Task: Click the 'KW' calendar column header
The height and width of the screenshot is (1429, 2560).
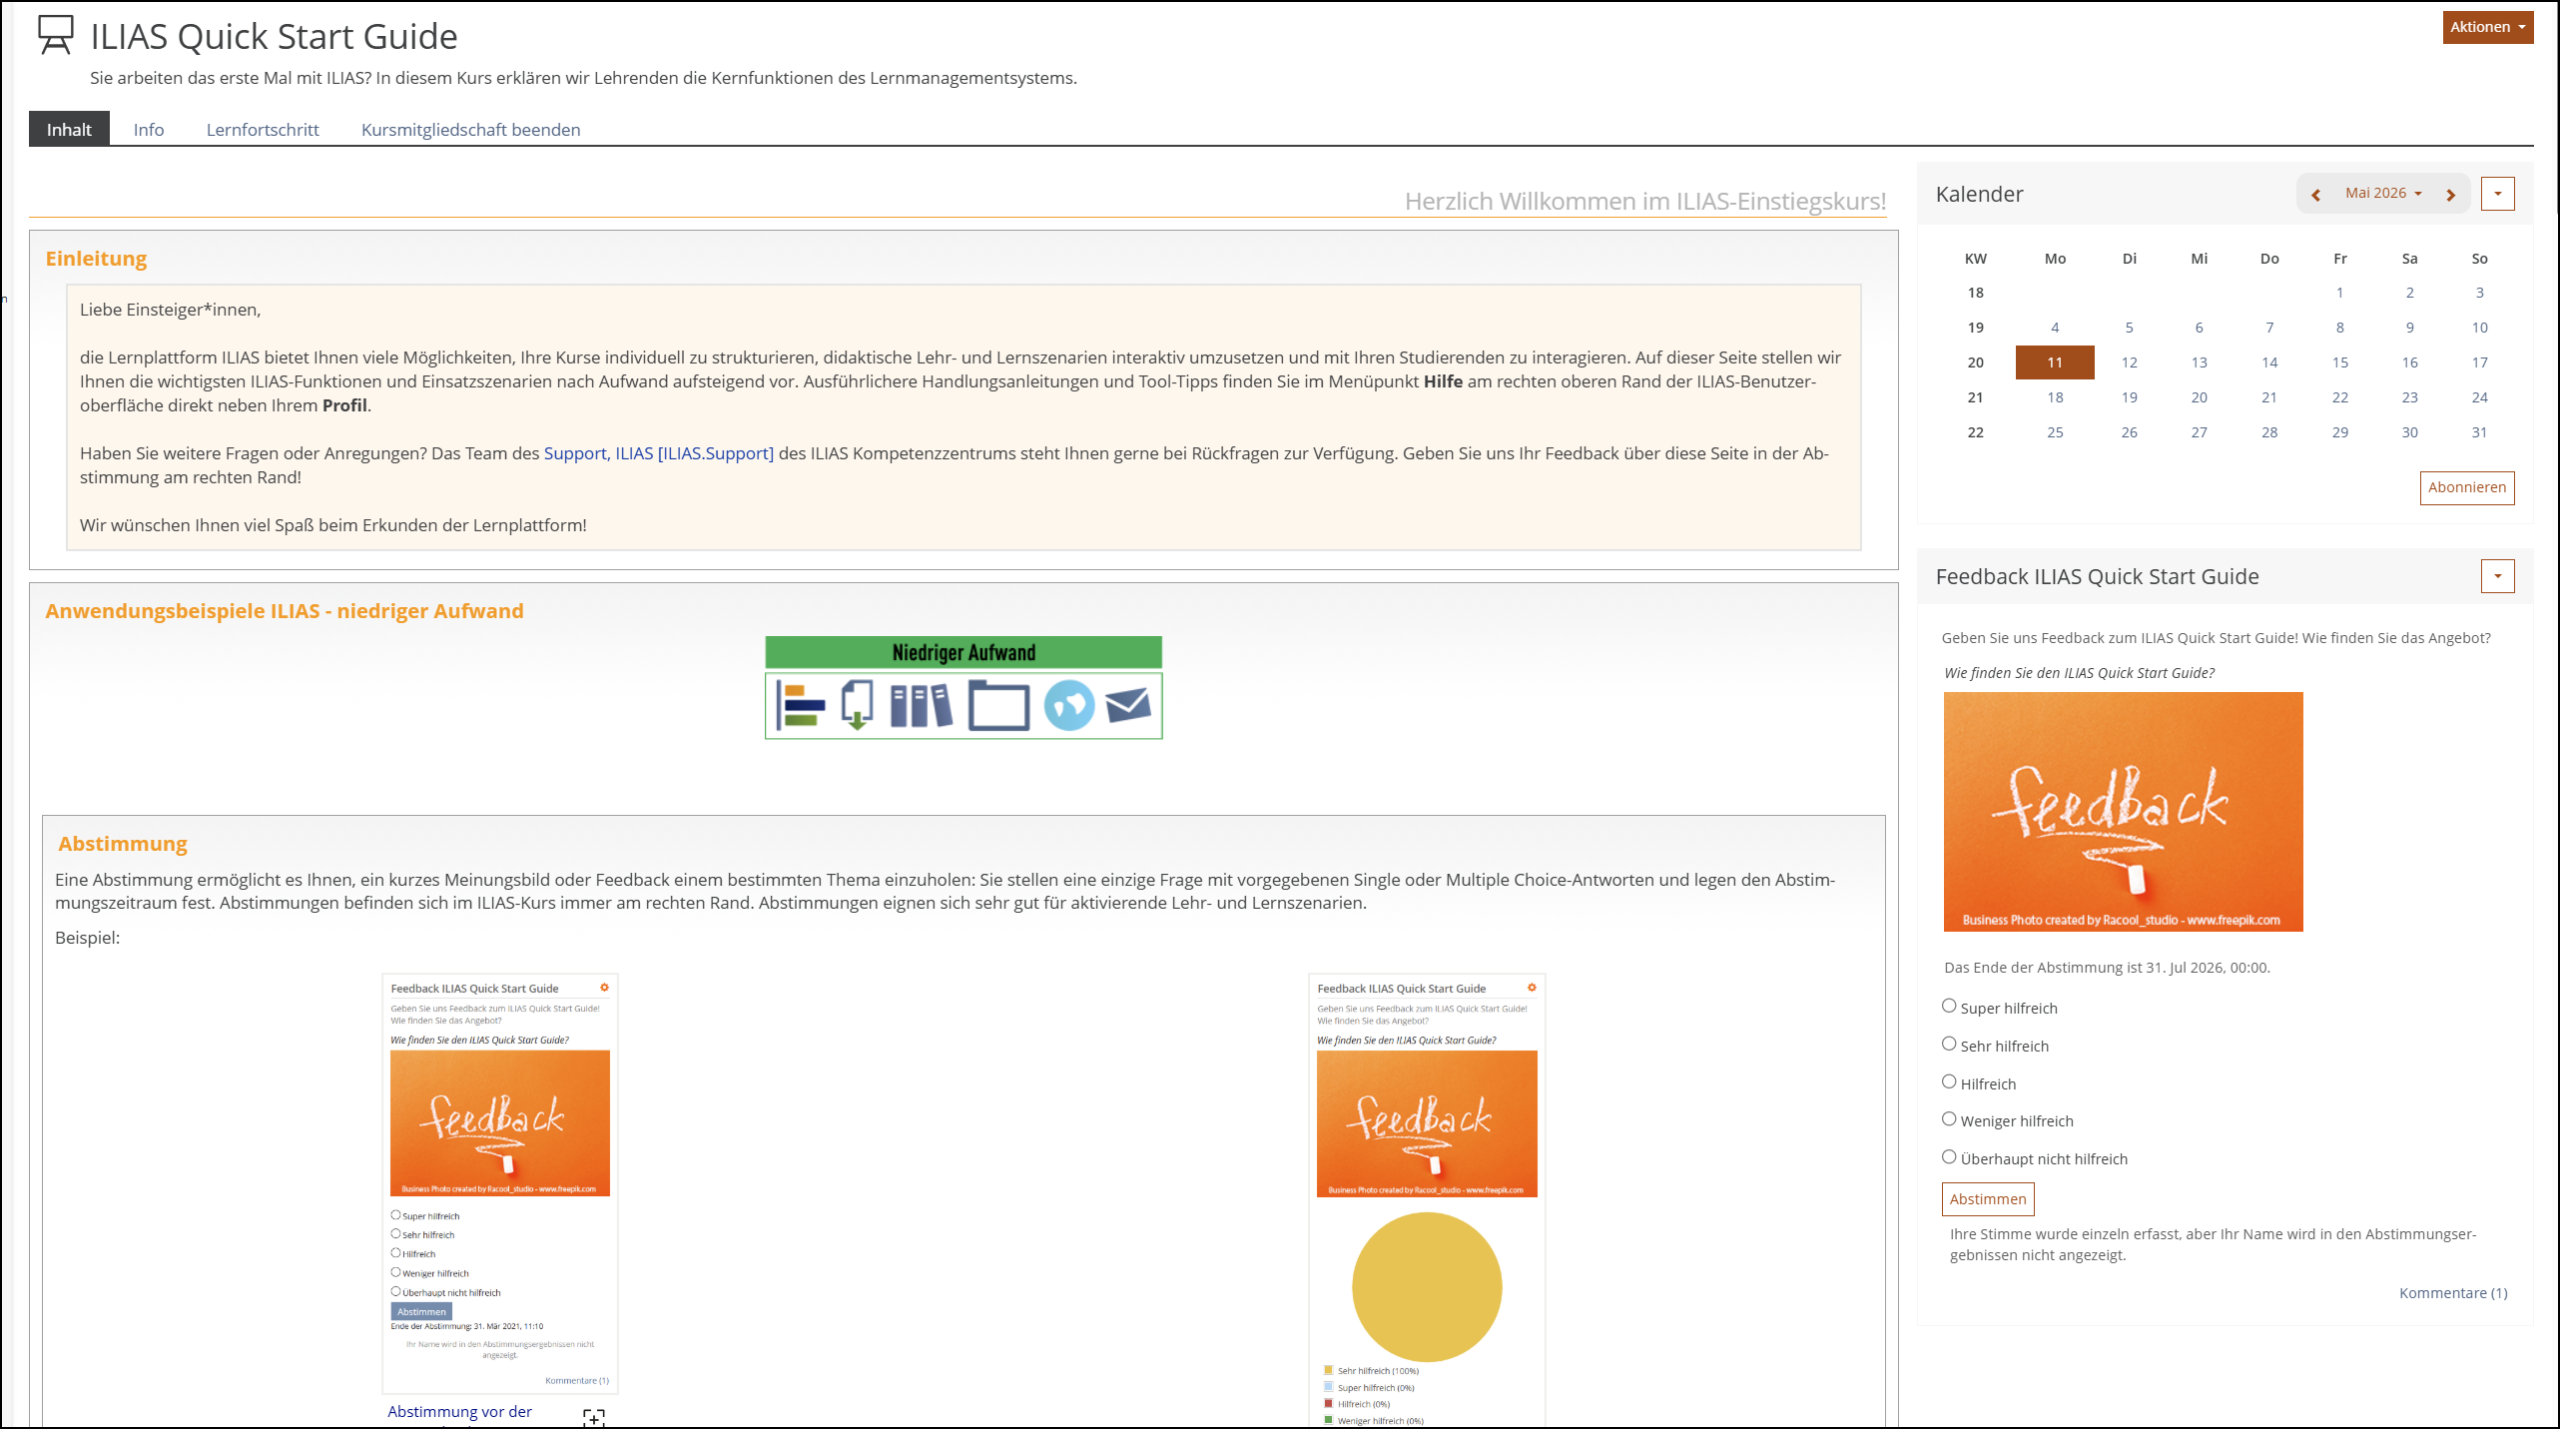Action: (x=1976, y=258)
